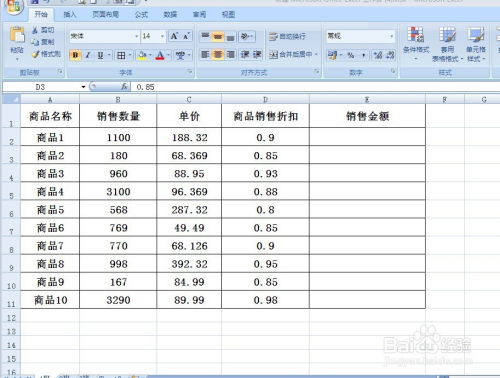The image size is (500, 378).
Task: Switch to the View (视图) tab
Action: pos(228,14)
